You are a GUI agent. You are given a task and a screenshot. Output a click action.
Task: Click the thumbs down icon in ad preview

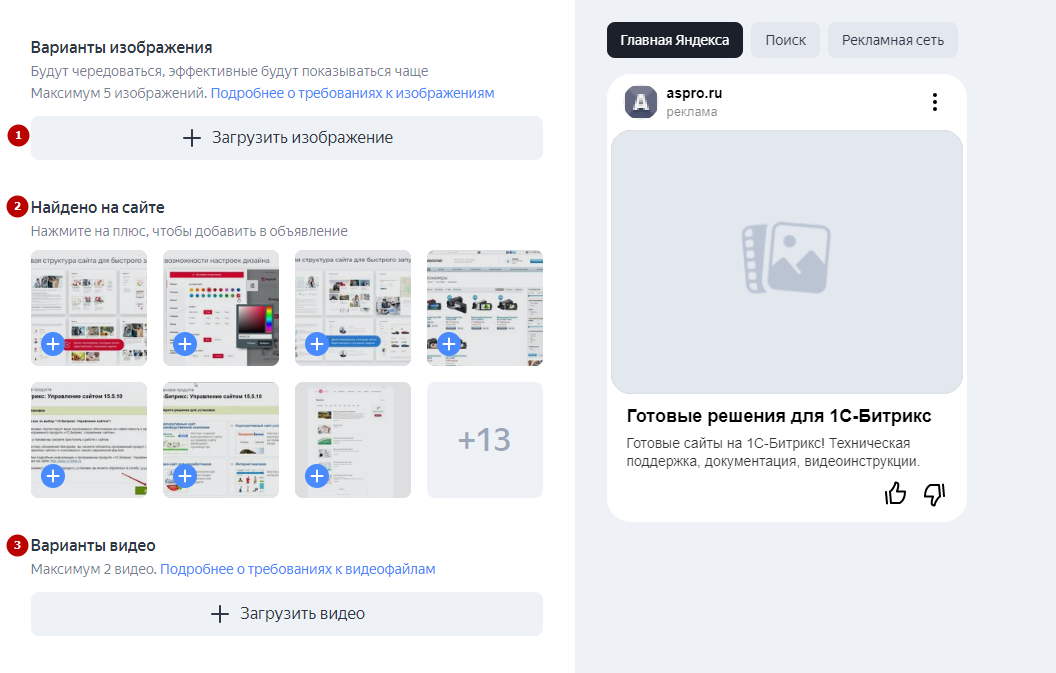pyautogui.click(x=934, y=493)
